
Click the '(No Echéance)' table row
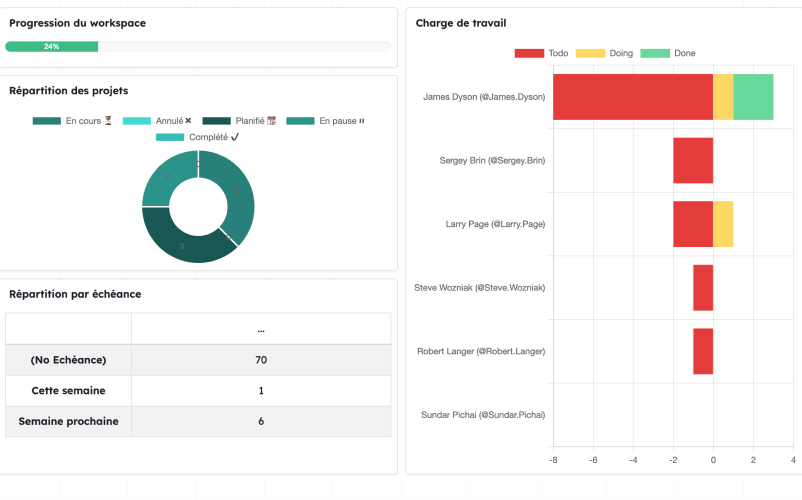(x=197, y=360)
